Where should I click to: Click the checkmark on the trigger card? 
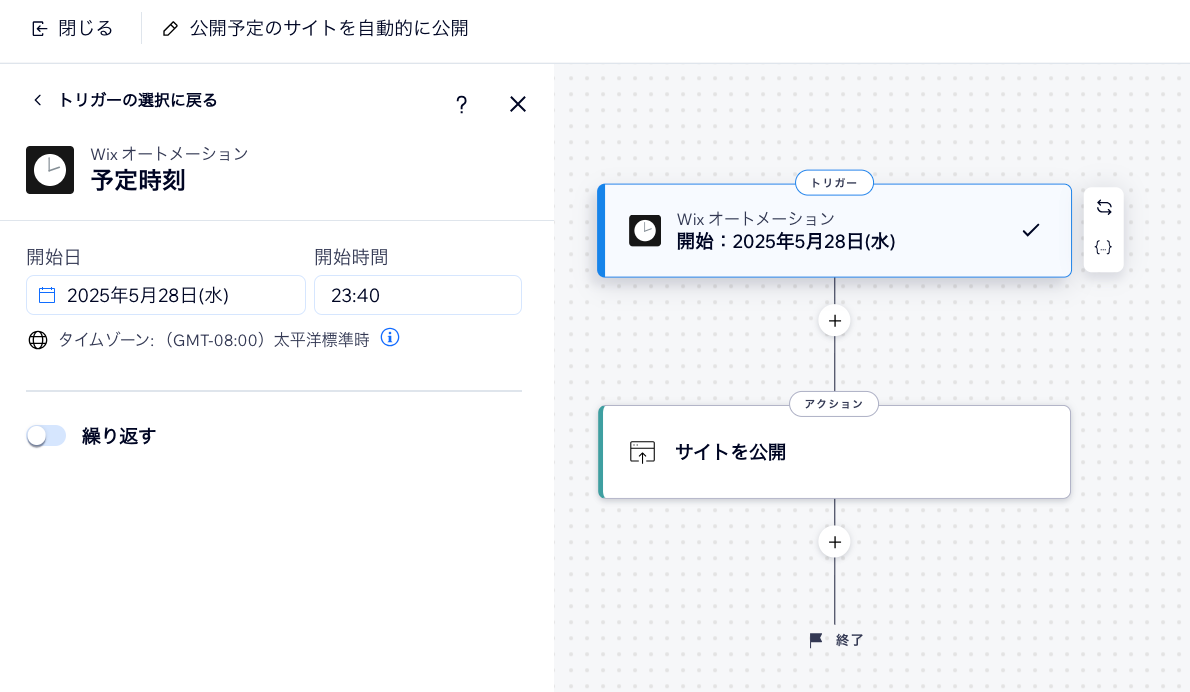(1030, 230)
